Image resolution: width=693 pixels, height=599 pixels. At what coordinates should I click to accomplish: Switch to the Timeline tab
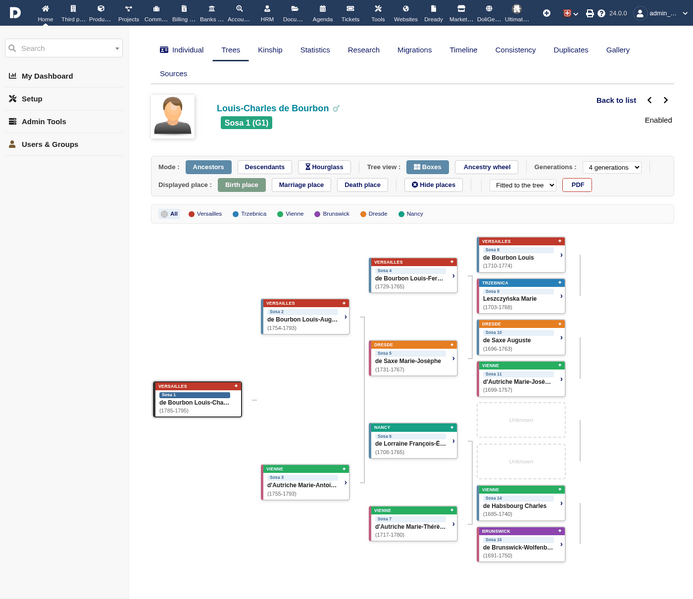click(464, 50)
